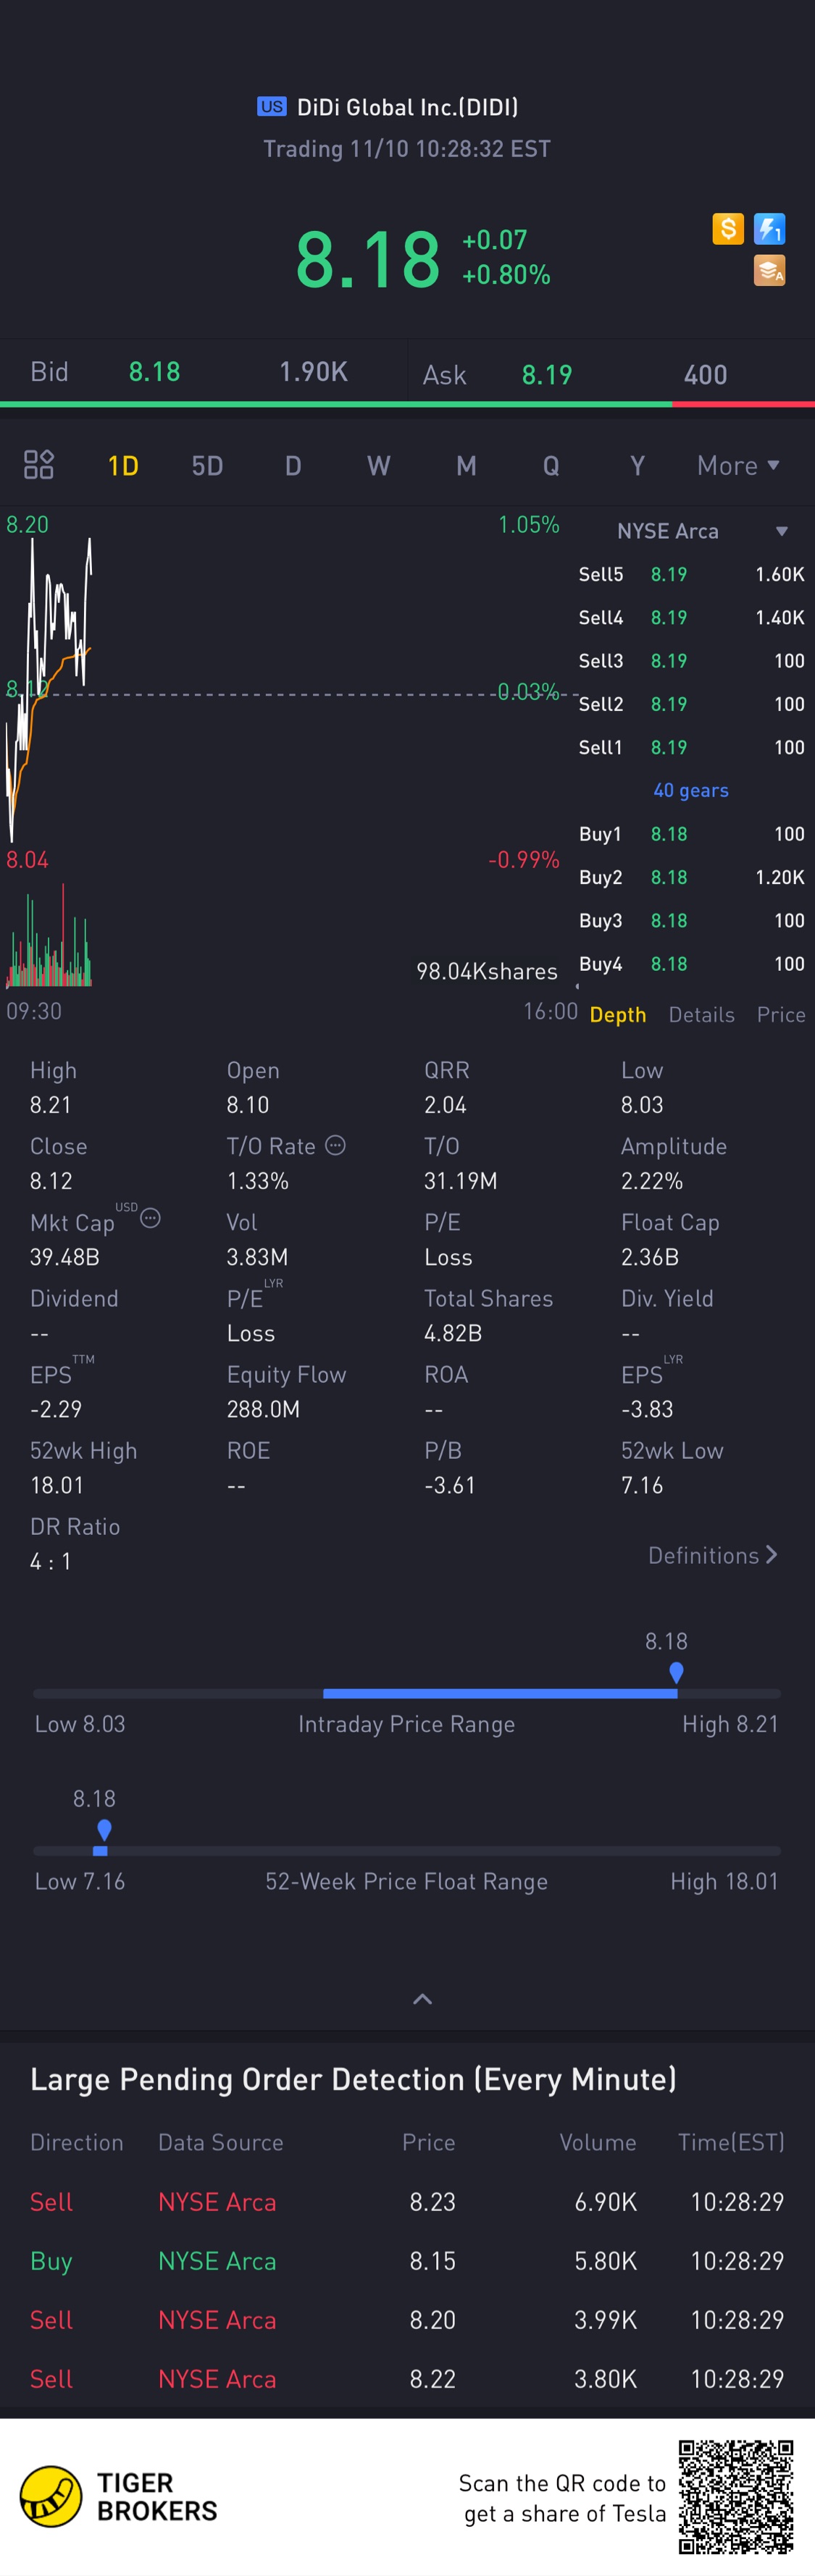This screenshot has height=2576, width=815.
Task: Tap the Tiger Brokers logo
Action: point(119,2496)
